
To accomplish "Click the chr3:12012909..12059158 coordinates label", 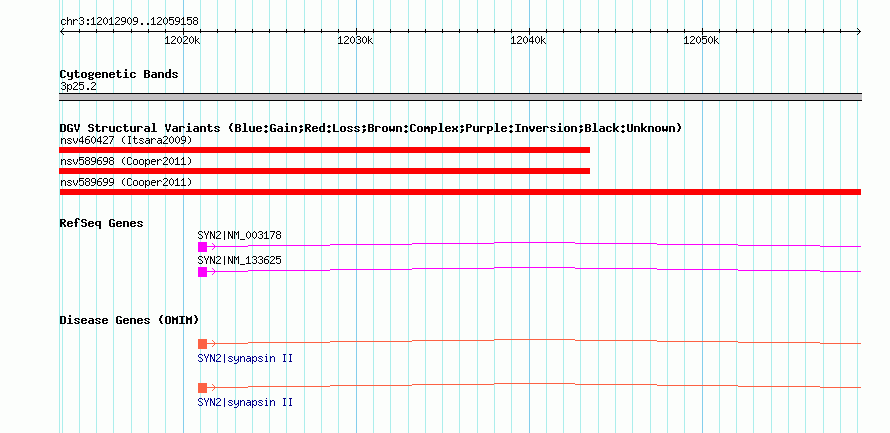I will (129, 22).
